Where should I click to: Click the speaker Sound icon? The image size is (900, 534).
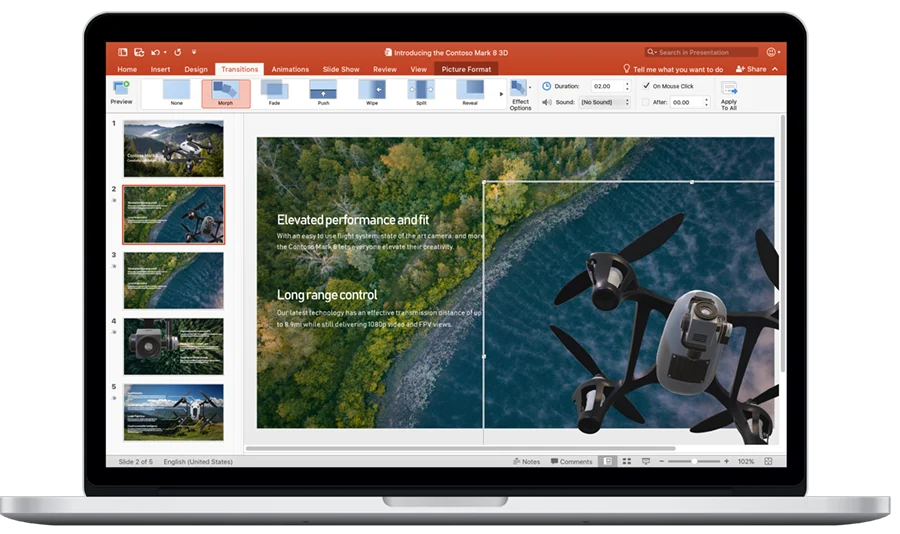click(x=547, y=102)
